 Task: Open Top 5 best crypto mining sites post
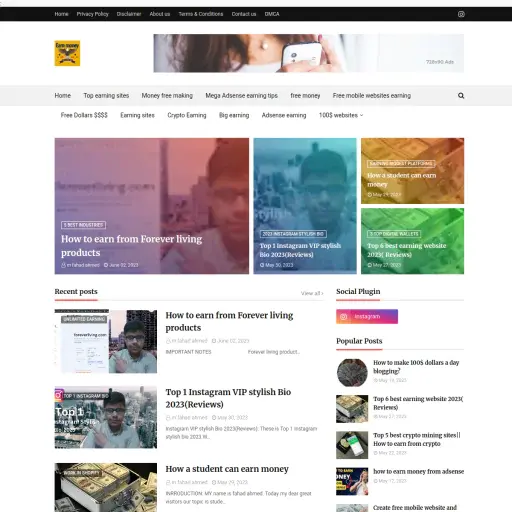tap(417, 439)
